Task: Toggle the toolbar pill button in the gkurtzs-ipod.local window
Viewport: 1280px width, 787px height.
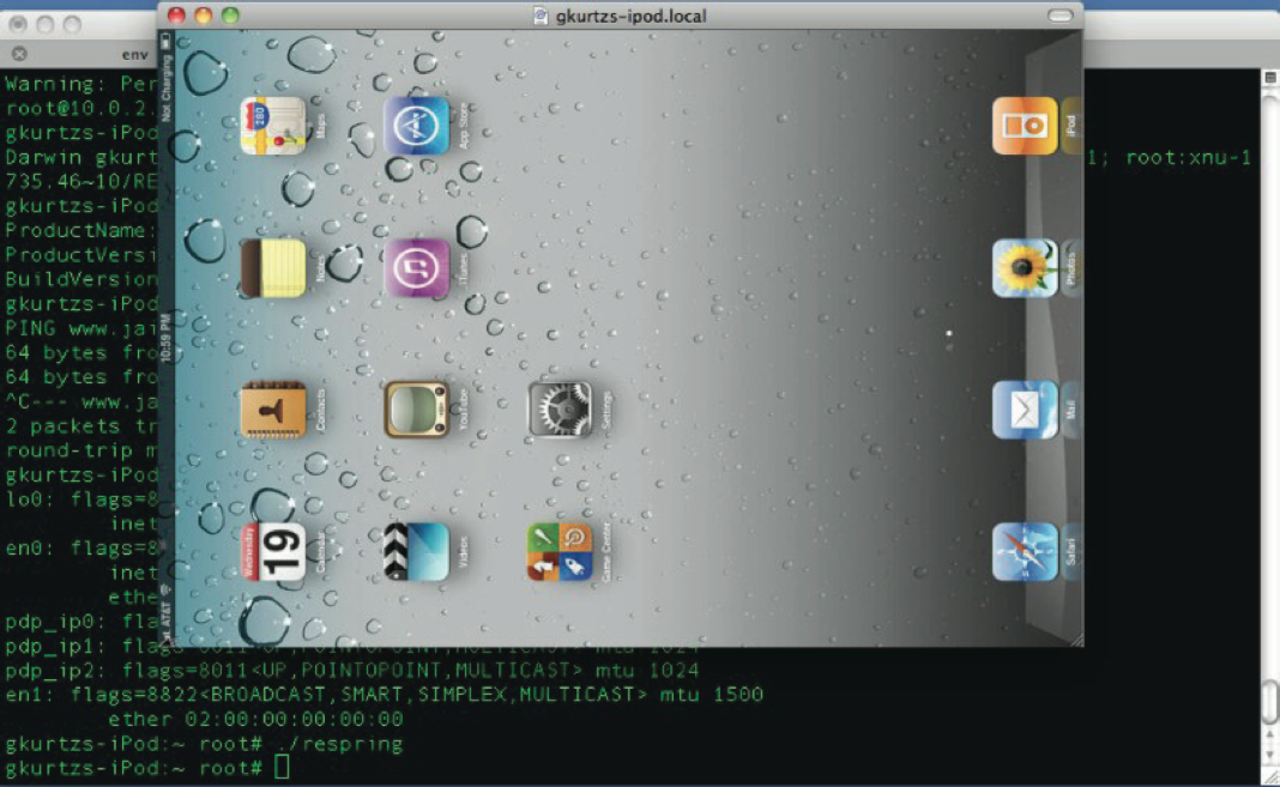Action: [1060, 15]
